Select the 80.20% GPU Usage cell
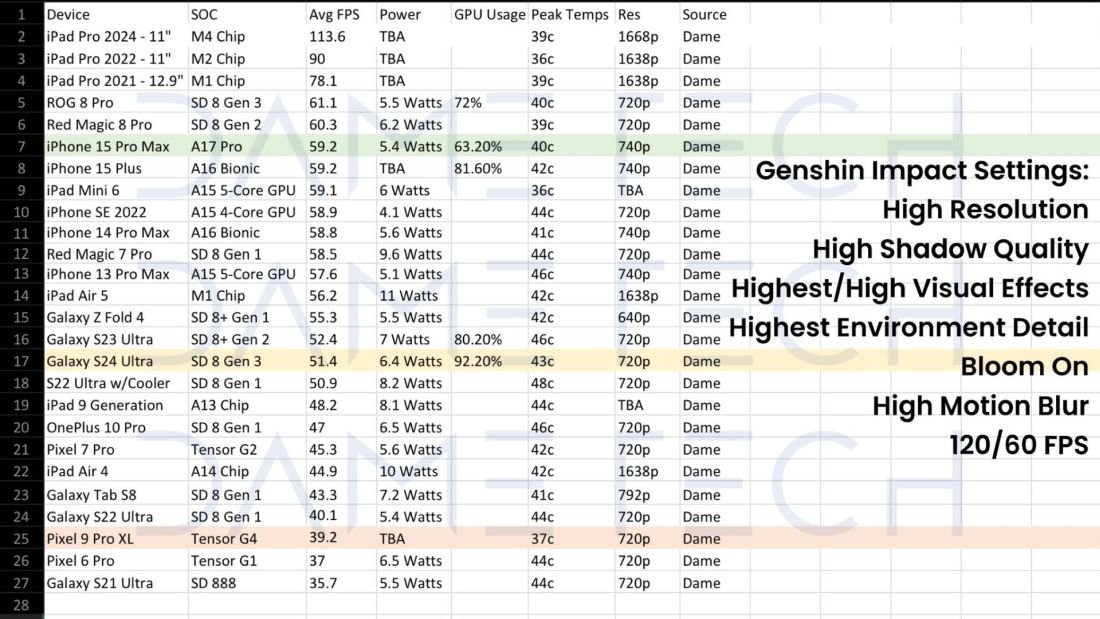 [490, 339]
